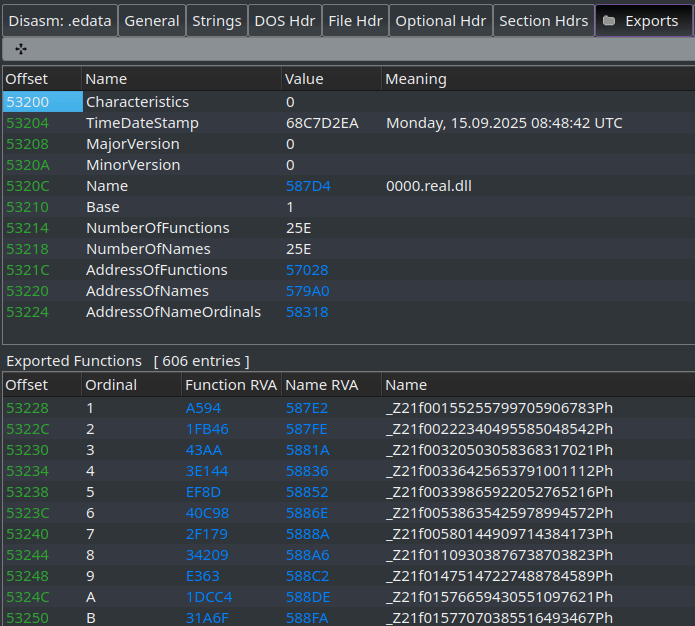This screenshot has width=695, height=626.
Task: Select the File Hdr tab
Action: click(354, 21)
